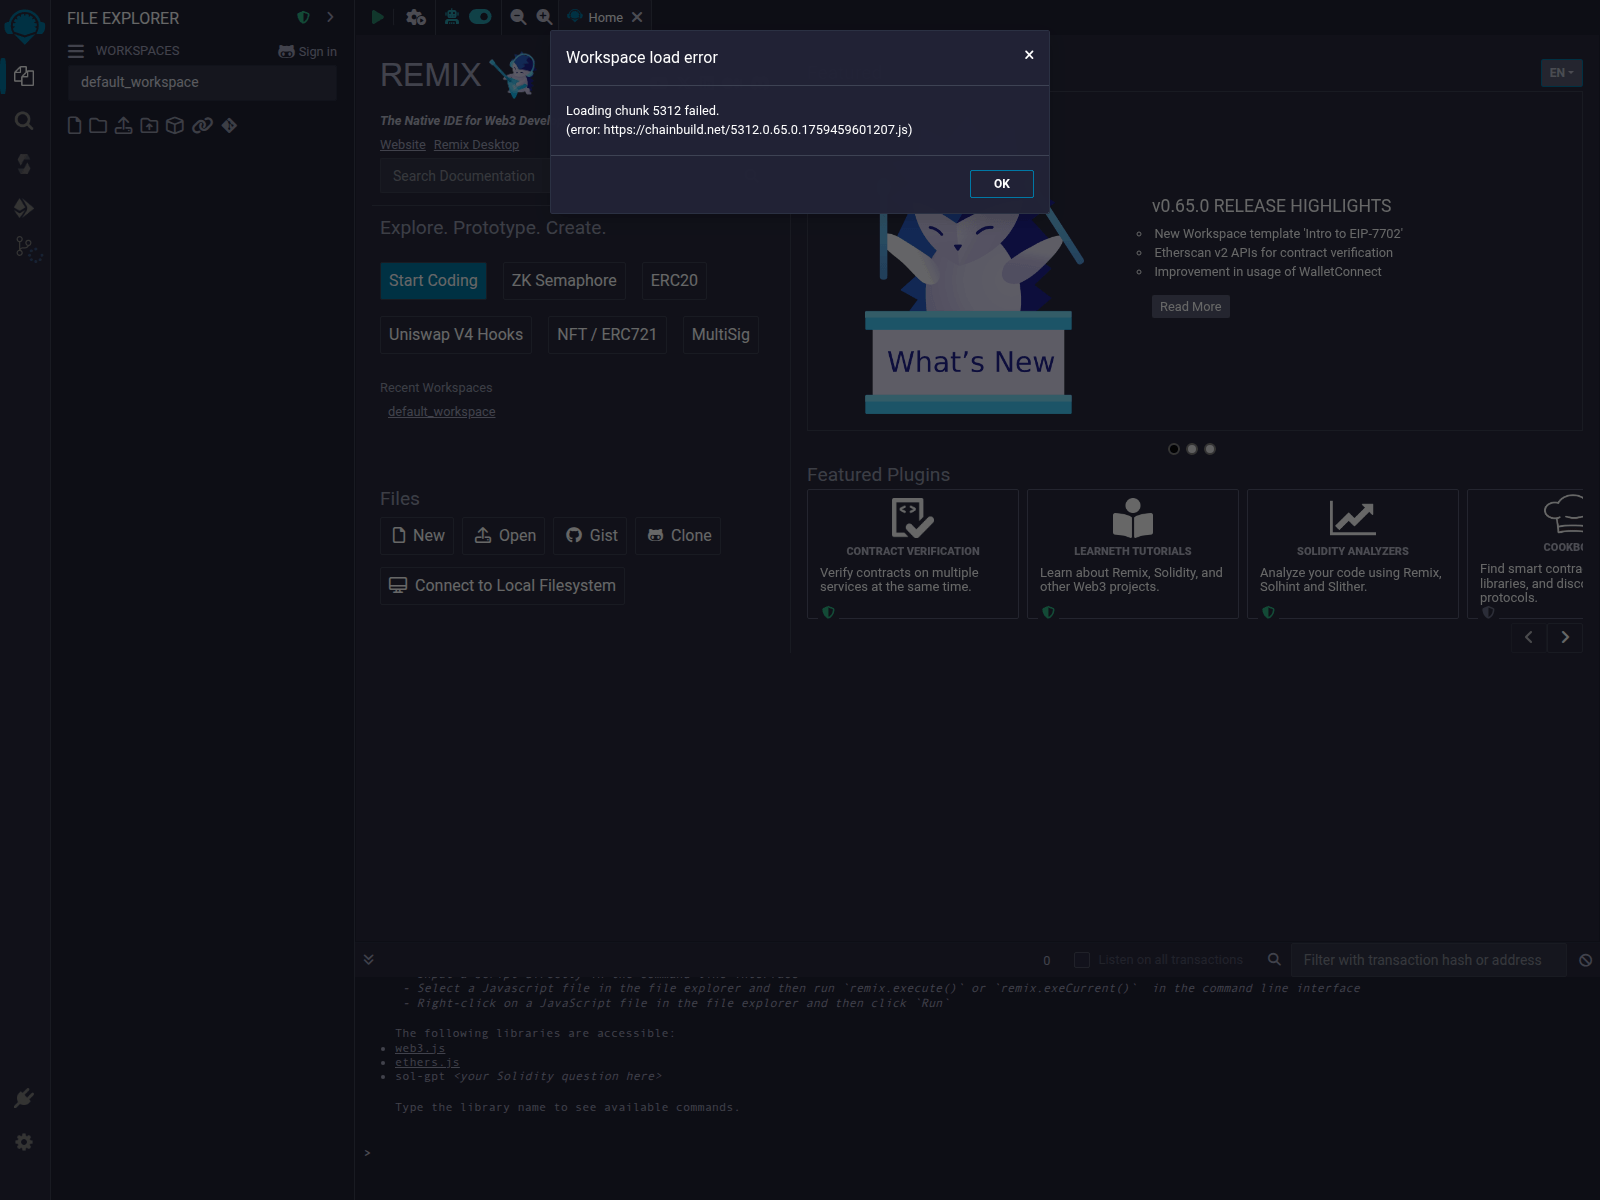Choose NFT / ERC721 template
This screenshot has width=1600, height=1200.
click(x=607, y=335)
